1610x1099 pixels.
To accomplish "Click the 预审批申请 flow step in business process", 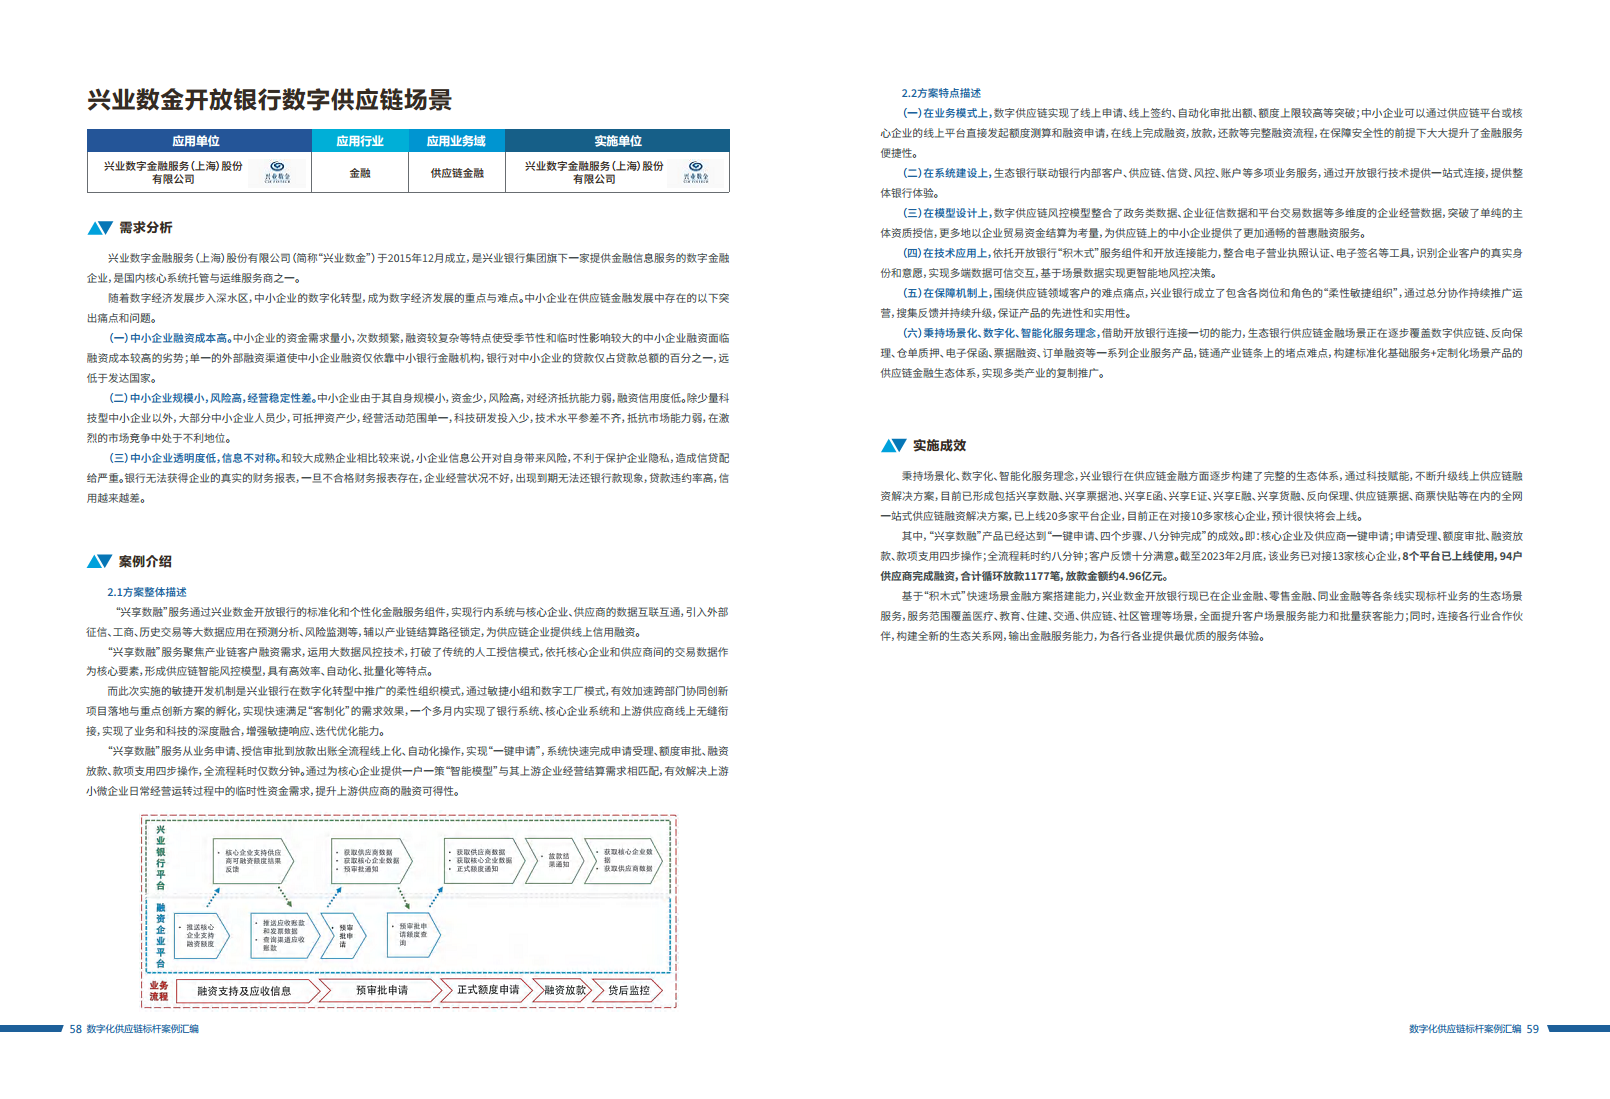I will (382, 991).
